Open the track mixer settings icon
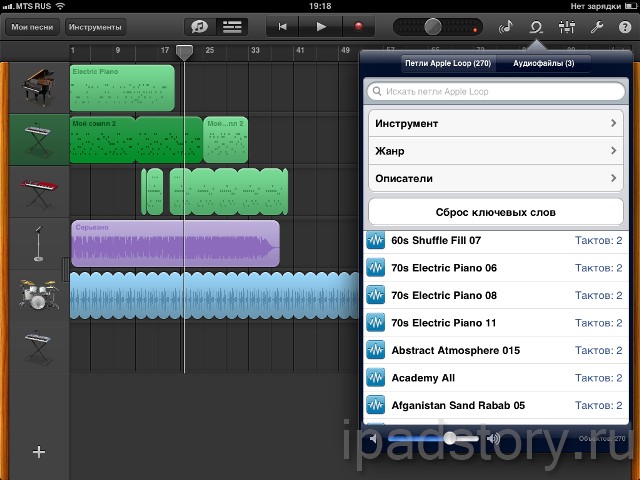The width and height of the screenshot is (640, 480). click(567, 27)
